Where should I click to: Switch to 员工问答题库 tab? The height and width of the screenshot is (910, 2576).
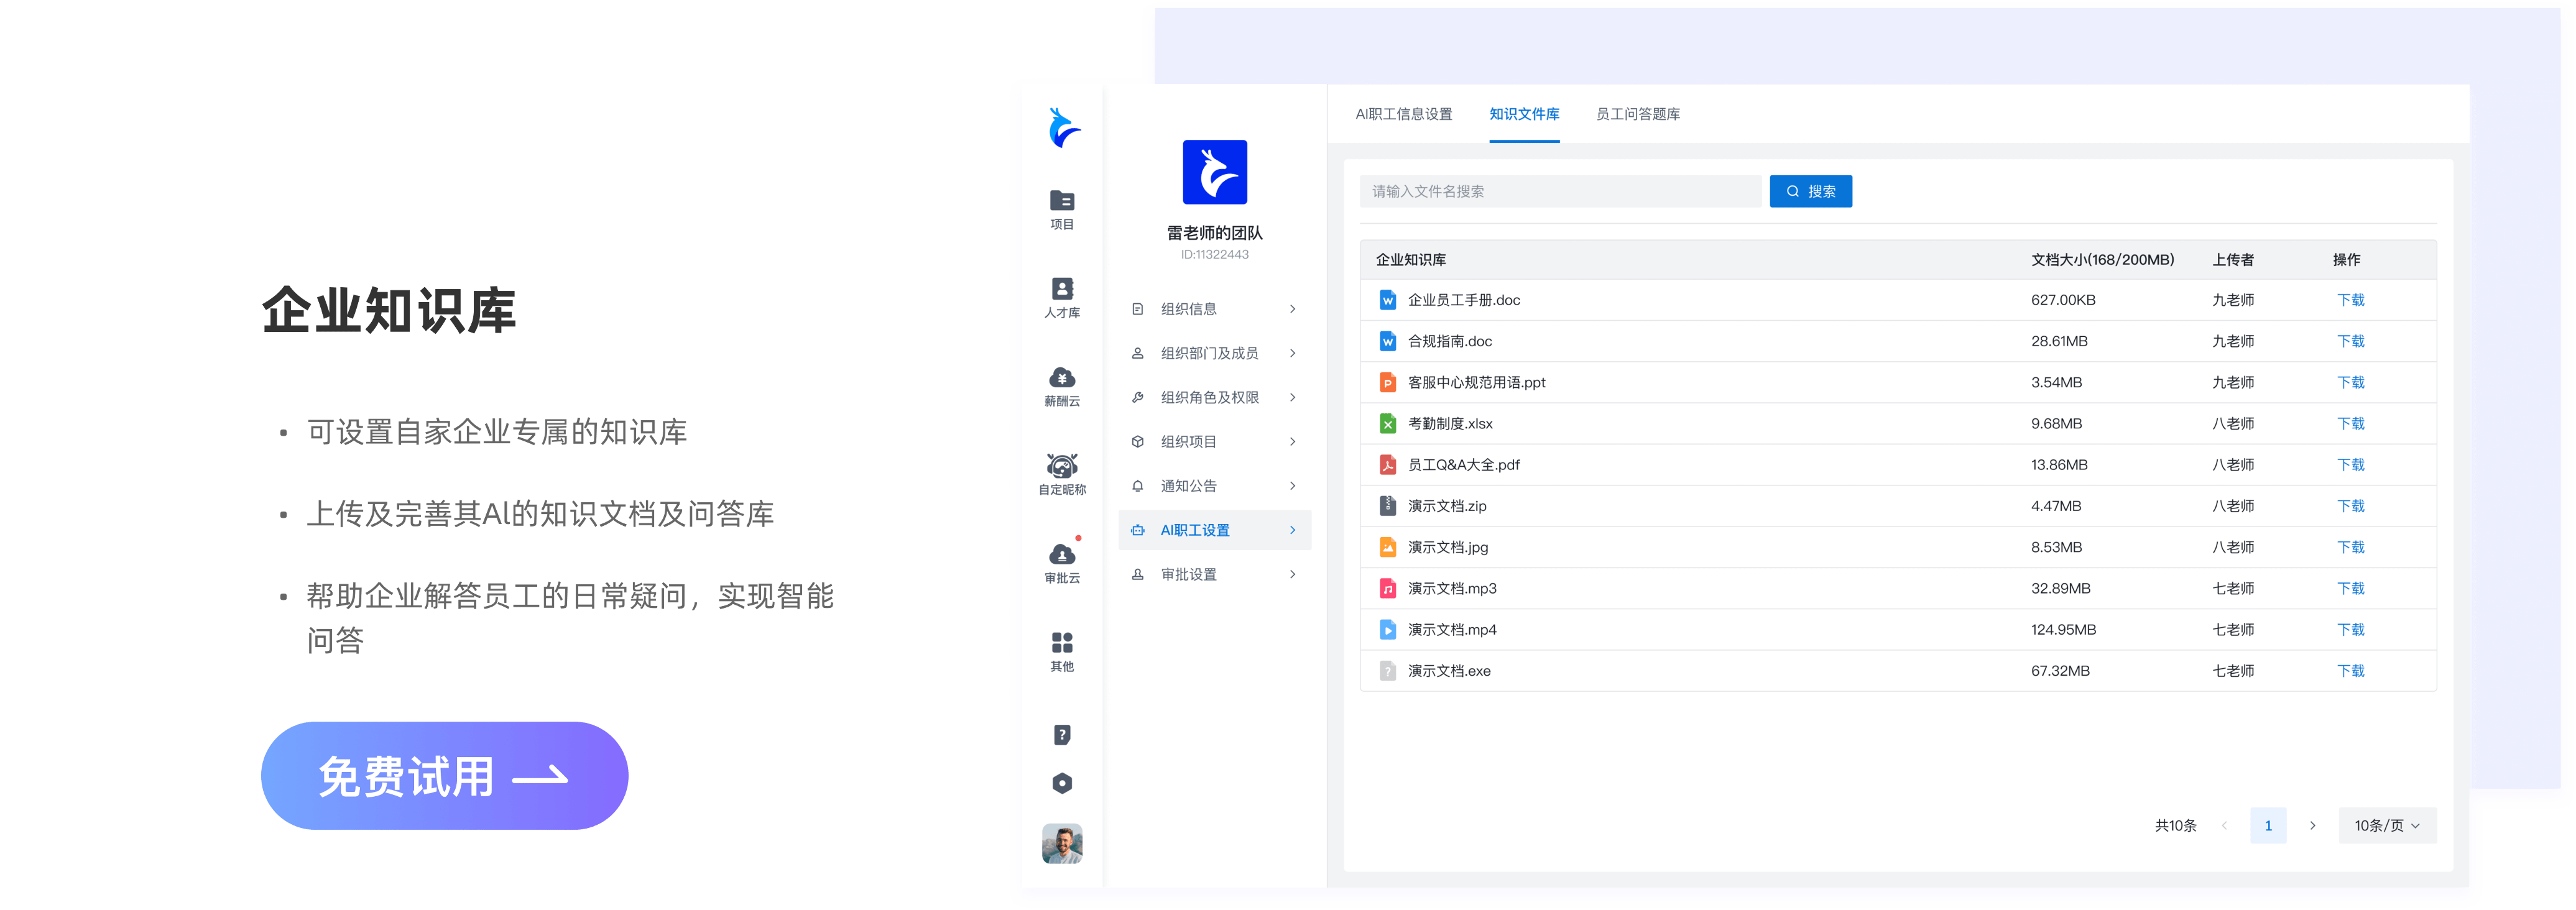pyautogui.click(x=1637, y=114)
